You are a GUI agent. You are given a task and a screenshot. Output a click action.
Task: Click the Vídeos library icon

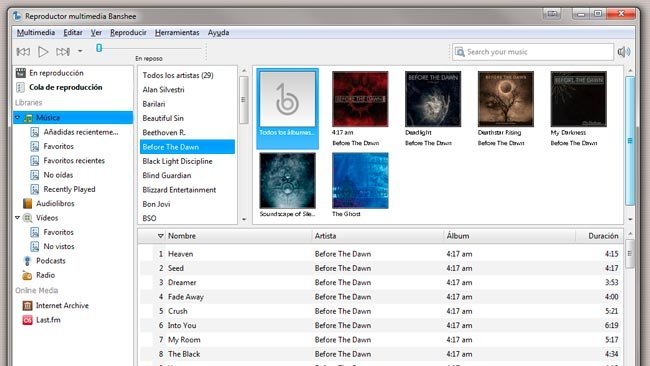(x=28, y=218)
